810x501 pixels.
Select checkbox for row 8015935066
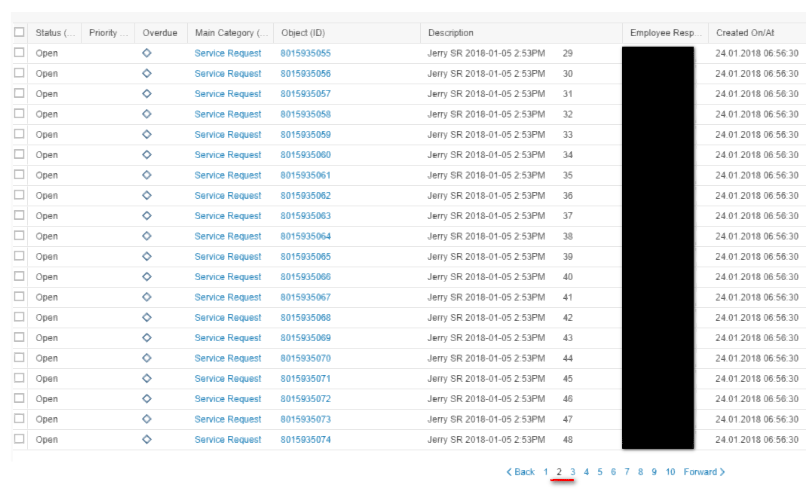[x=19, y=276]
